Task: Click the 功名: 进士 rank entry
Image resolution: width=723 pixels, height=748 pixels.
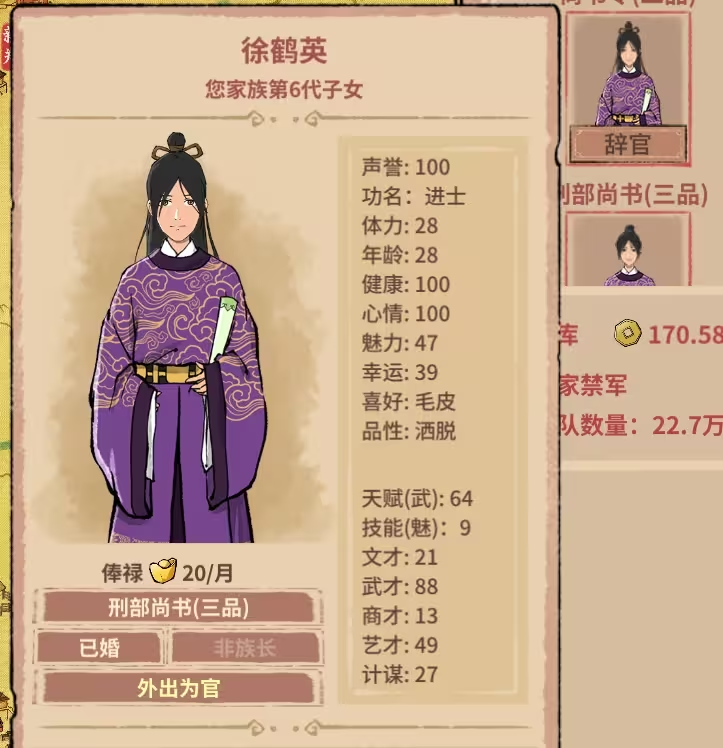Action: [413, 196]
